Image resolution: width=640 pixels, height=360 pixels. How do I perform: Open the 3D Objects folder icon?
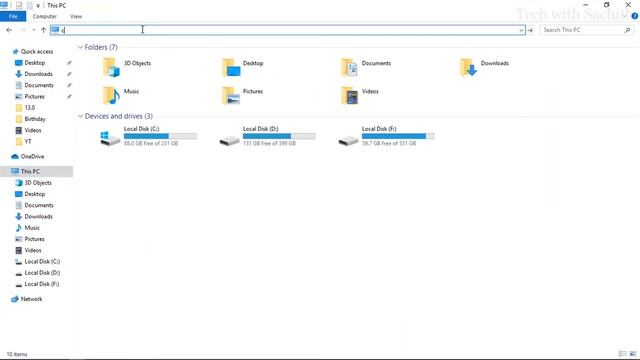pyautogui.click(x=111, y=67)
